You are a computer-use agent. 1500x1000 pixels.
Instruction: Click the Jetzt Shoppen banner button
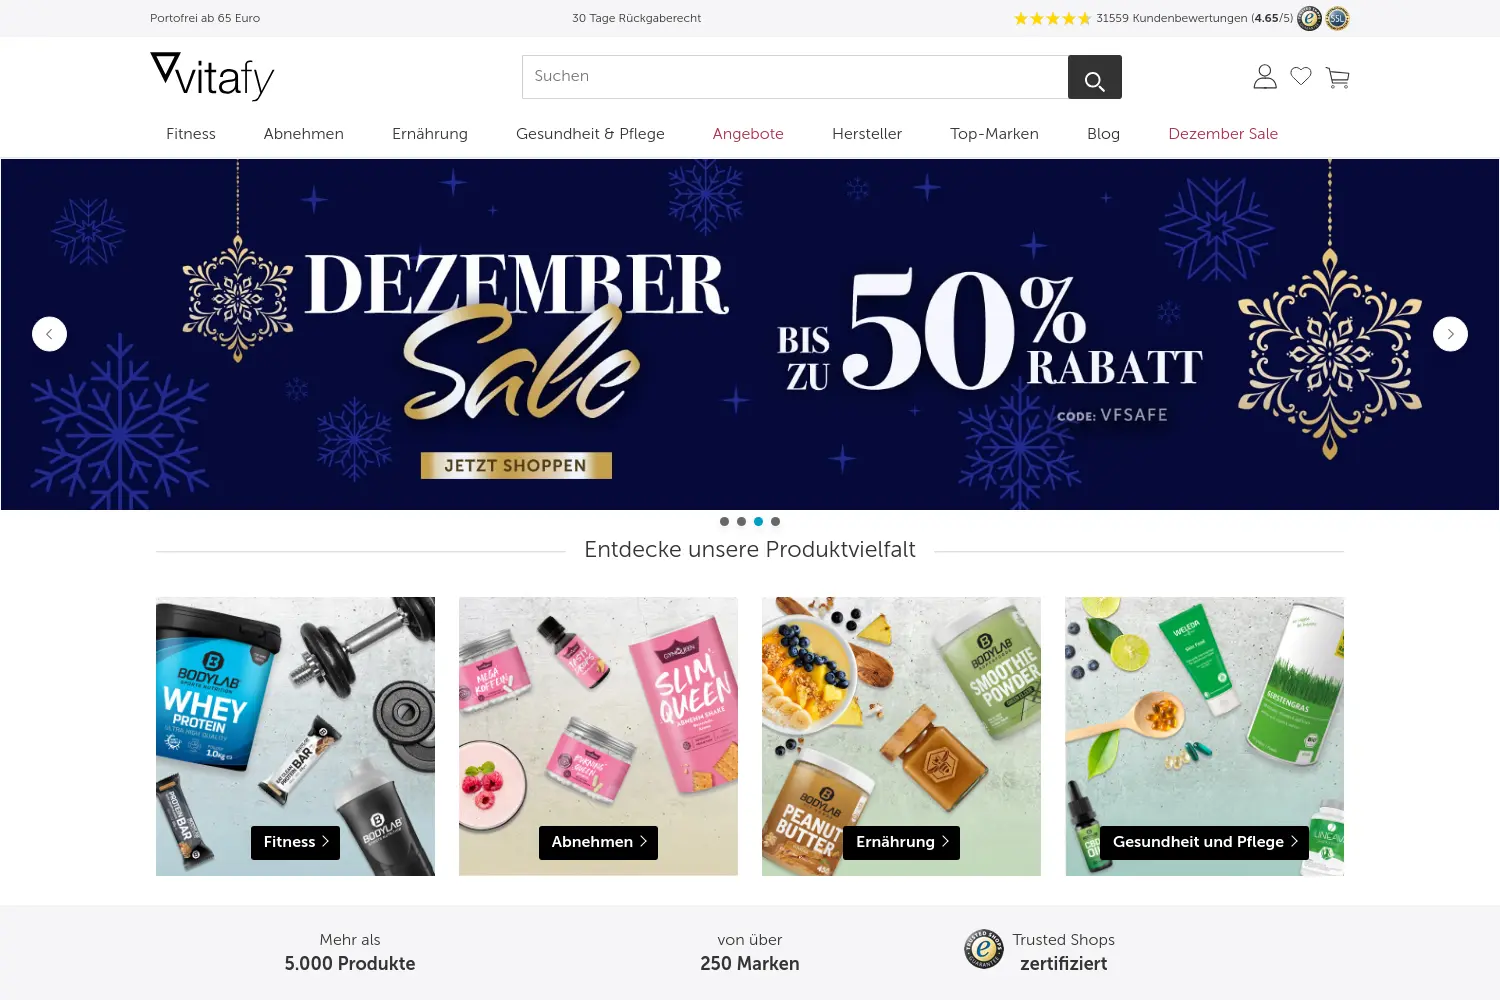[x=516, y=465]
